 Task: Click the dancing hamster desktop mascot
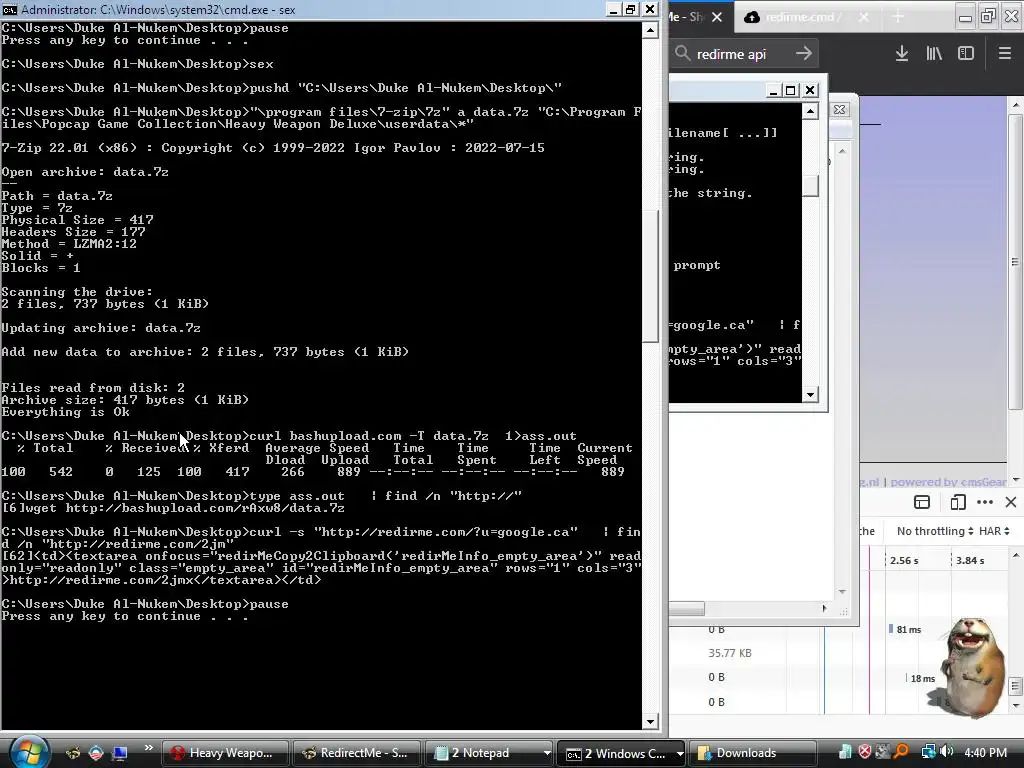coord(971,667)
